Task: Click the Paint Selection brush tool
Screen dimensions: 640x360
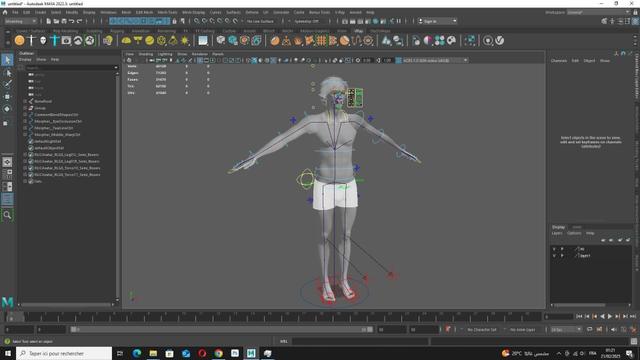Action: pyautogui.click(x=7, y=84)
